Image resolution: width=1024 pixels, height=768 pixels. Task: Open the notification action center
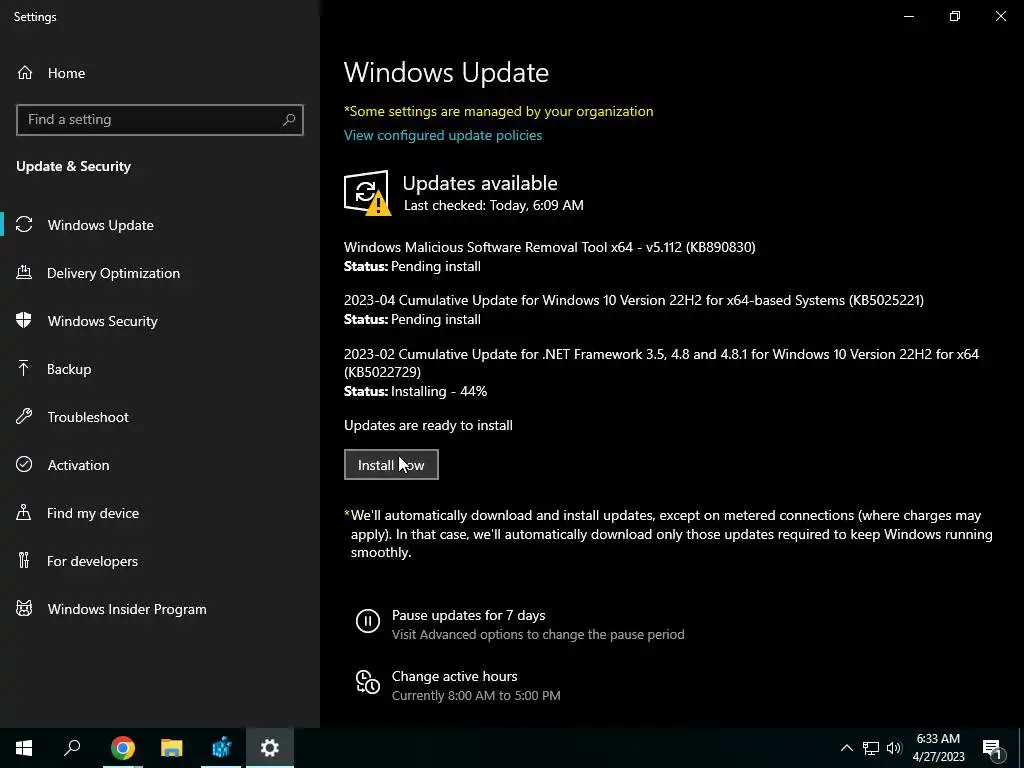(x=991, y=749)
